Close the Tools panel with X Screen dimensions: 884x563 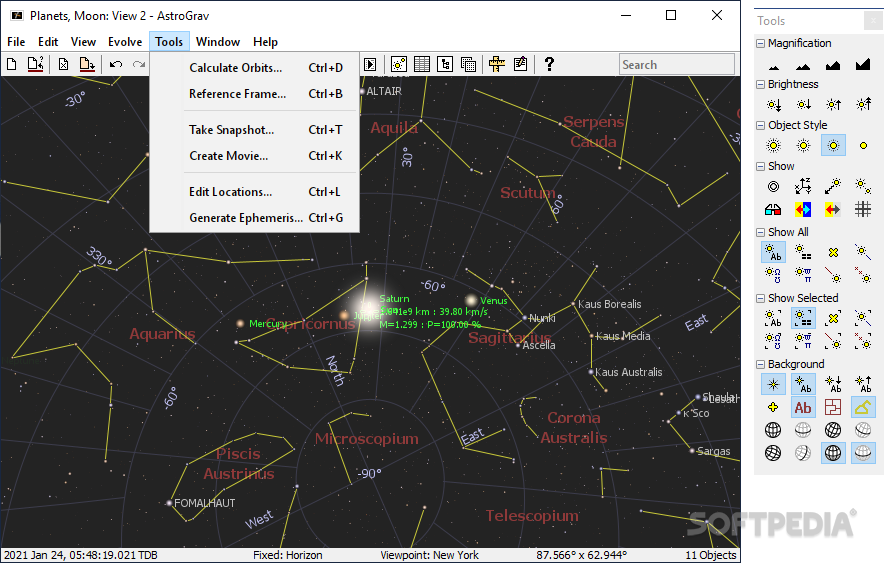coord(873,21)
